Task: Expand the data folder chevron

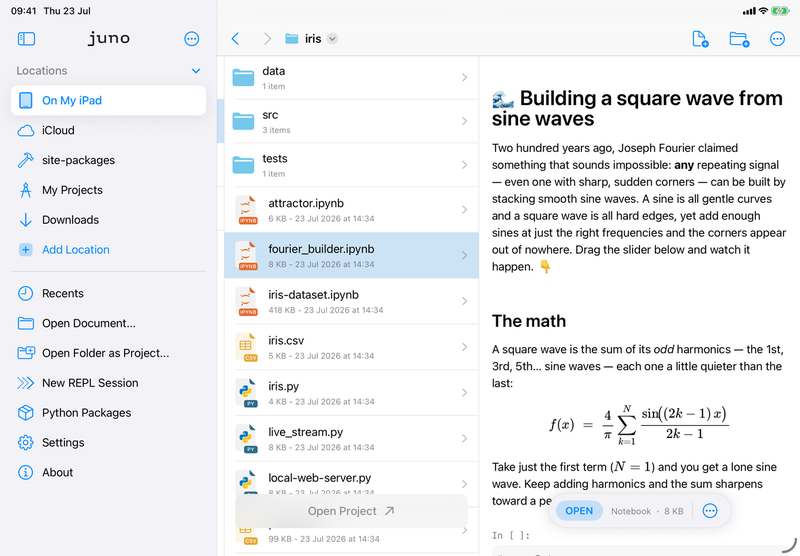Action: 464,78
